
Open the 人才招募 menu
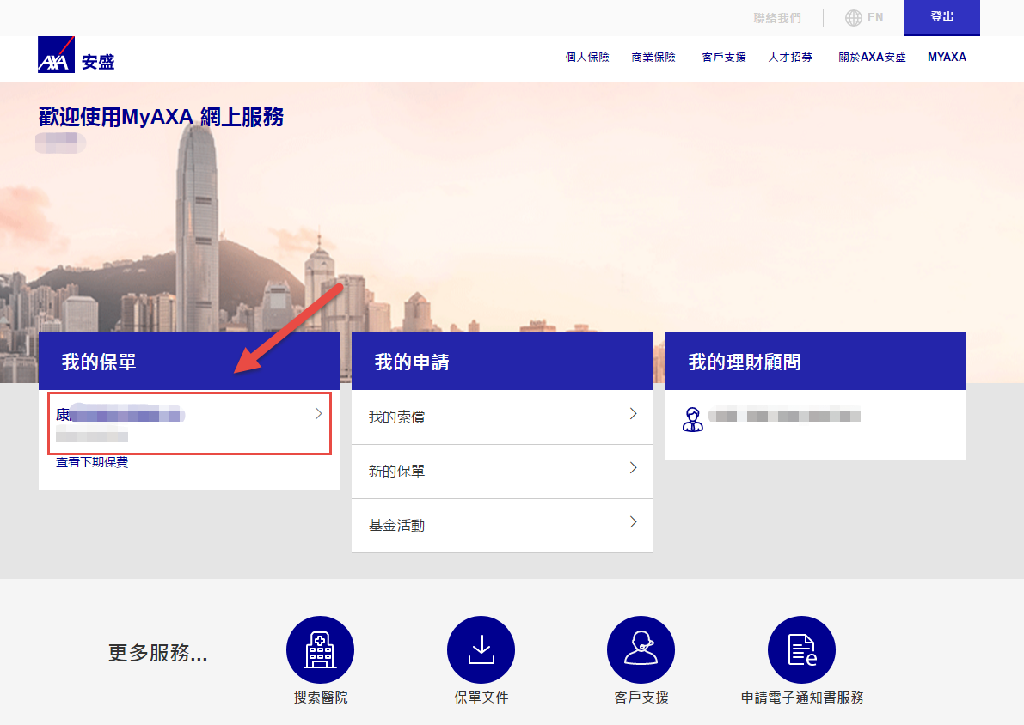[x=790, y=57]
